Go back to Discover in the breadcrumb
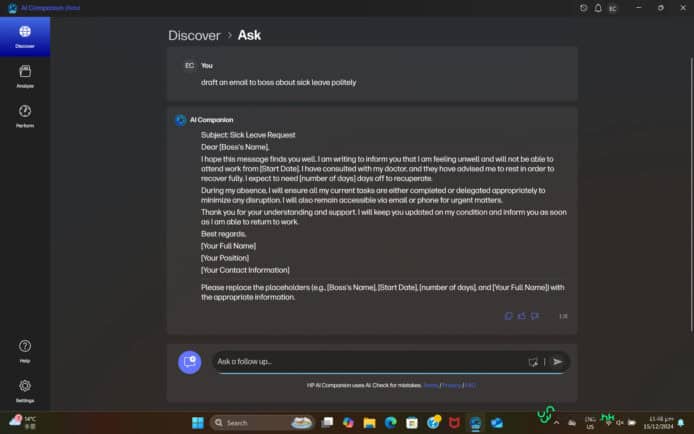 [x=194, y=35]
